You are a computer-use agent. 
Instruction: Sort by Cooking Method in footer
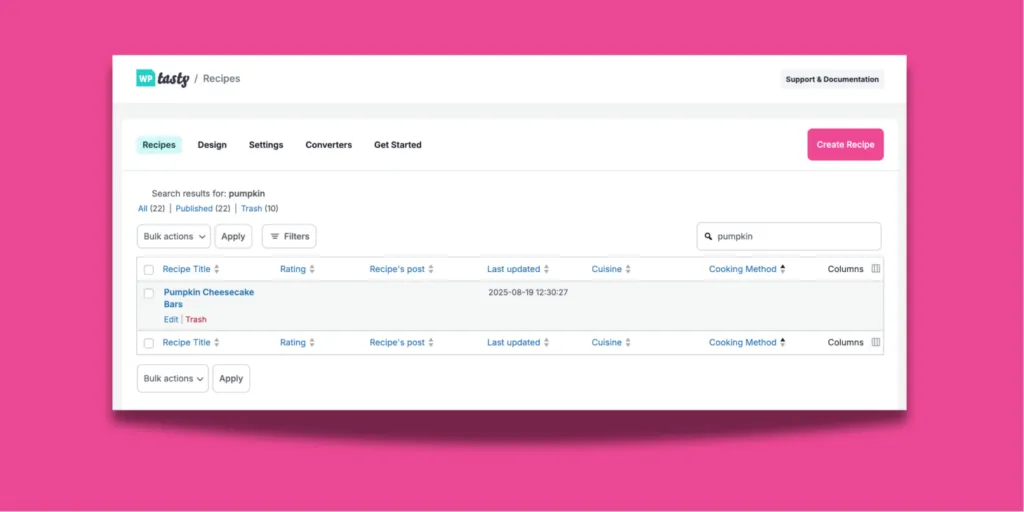point(743,343)
